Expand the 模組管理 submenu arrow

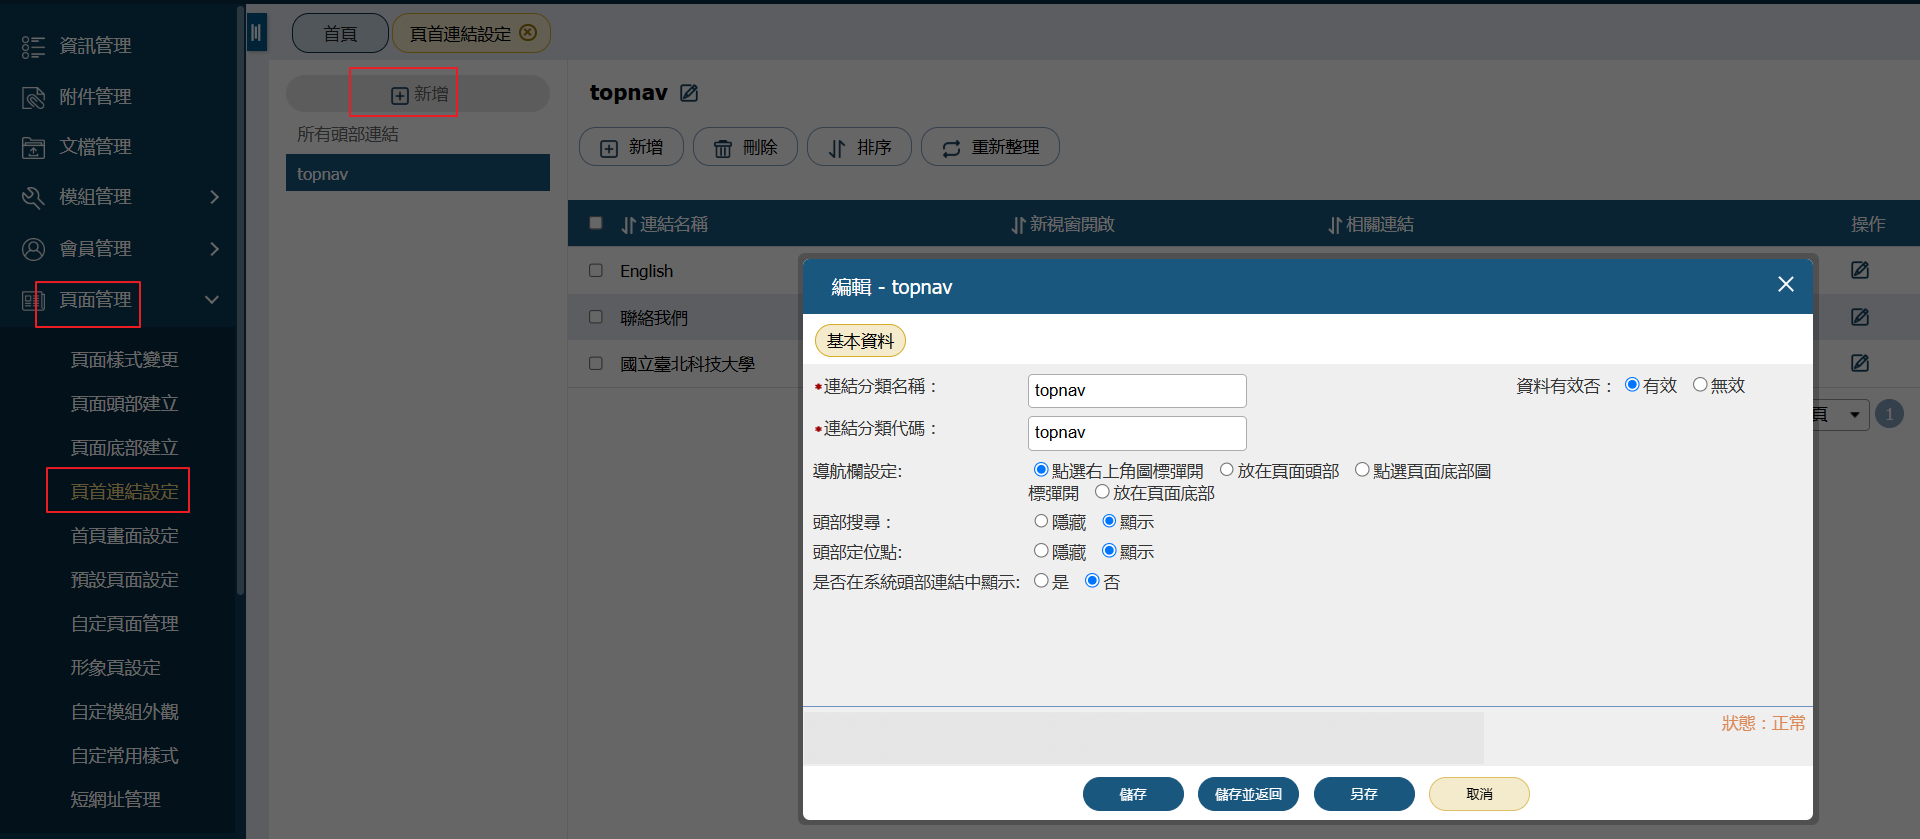pyautogui.click(x=214, y=197)
